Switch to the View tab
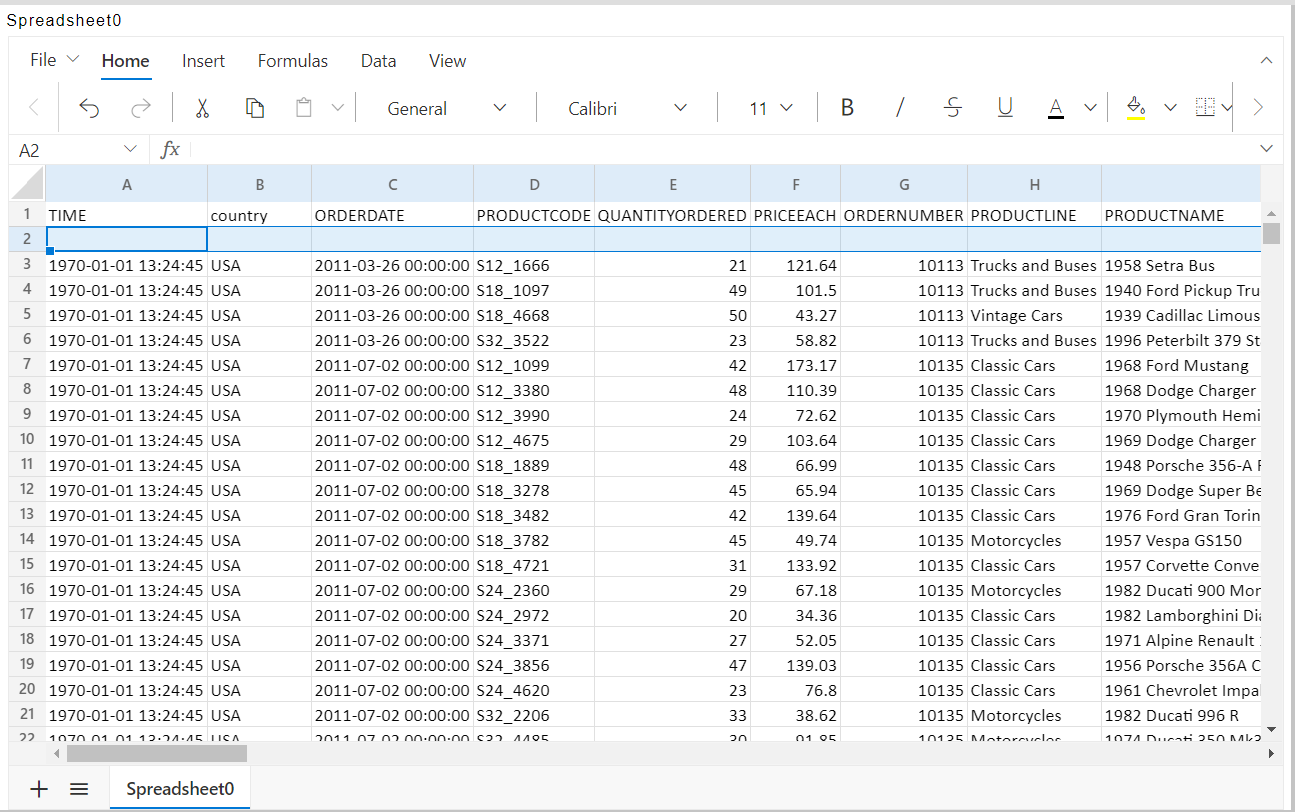 tap(448, 61)
